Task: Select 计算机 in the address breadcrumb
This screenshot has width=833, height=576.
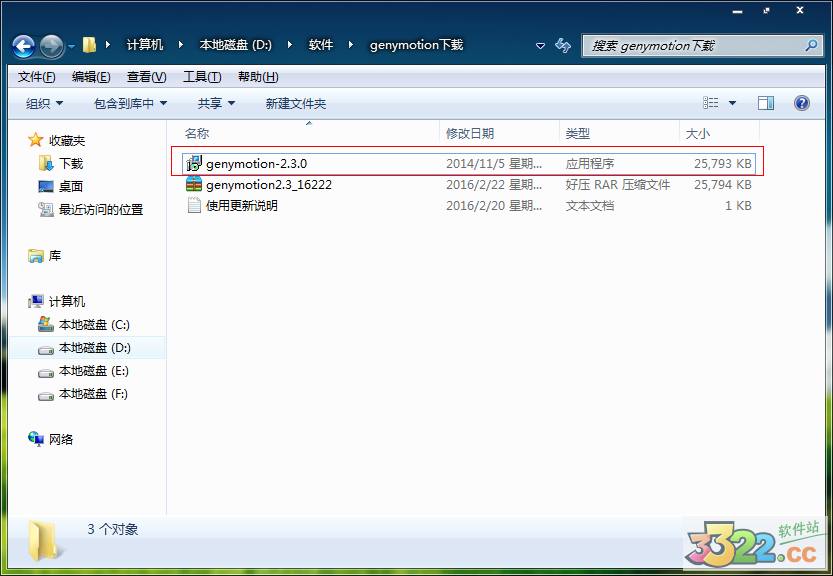Action: click(144, 45)
